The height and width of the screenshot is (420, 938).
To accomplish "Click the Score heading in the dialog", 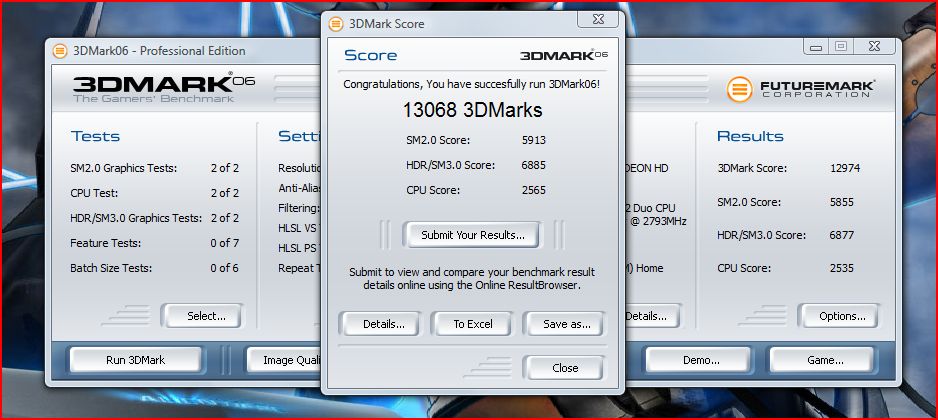I will (370, 56).
